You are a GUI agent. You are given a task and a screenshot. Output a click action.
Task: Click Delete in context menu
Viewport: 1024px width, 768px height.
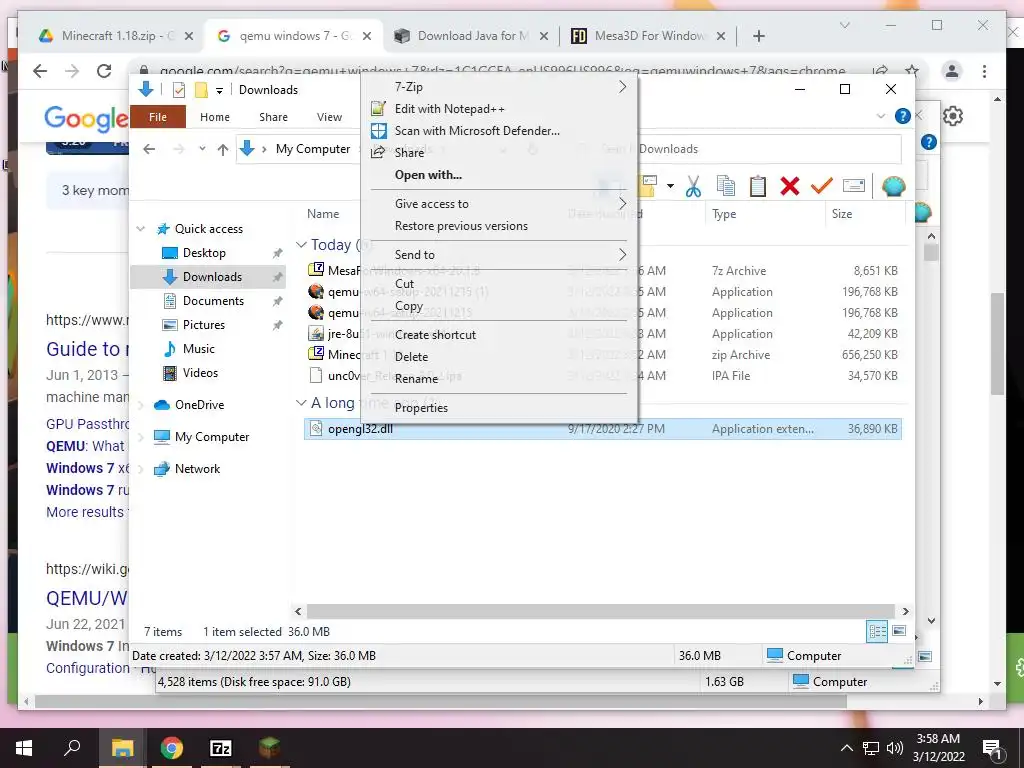(500, 357)
